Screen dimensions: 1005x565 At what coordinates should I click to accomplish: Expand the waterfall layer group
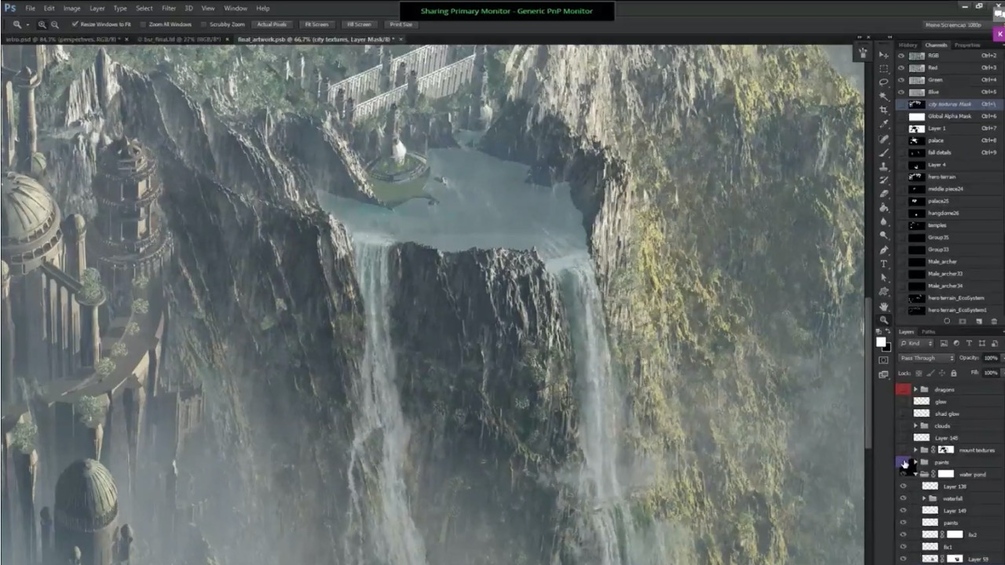pyautogui.click(x=924, y=498)
